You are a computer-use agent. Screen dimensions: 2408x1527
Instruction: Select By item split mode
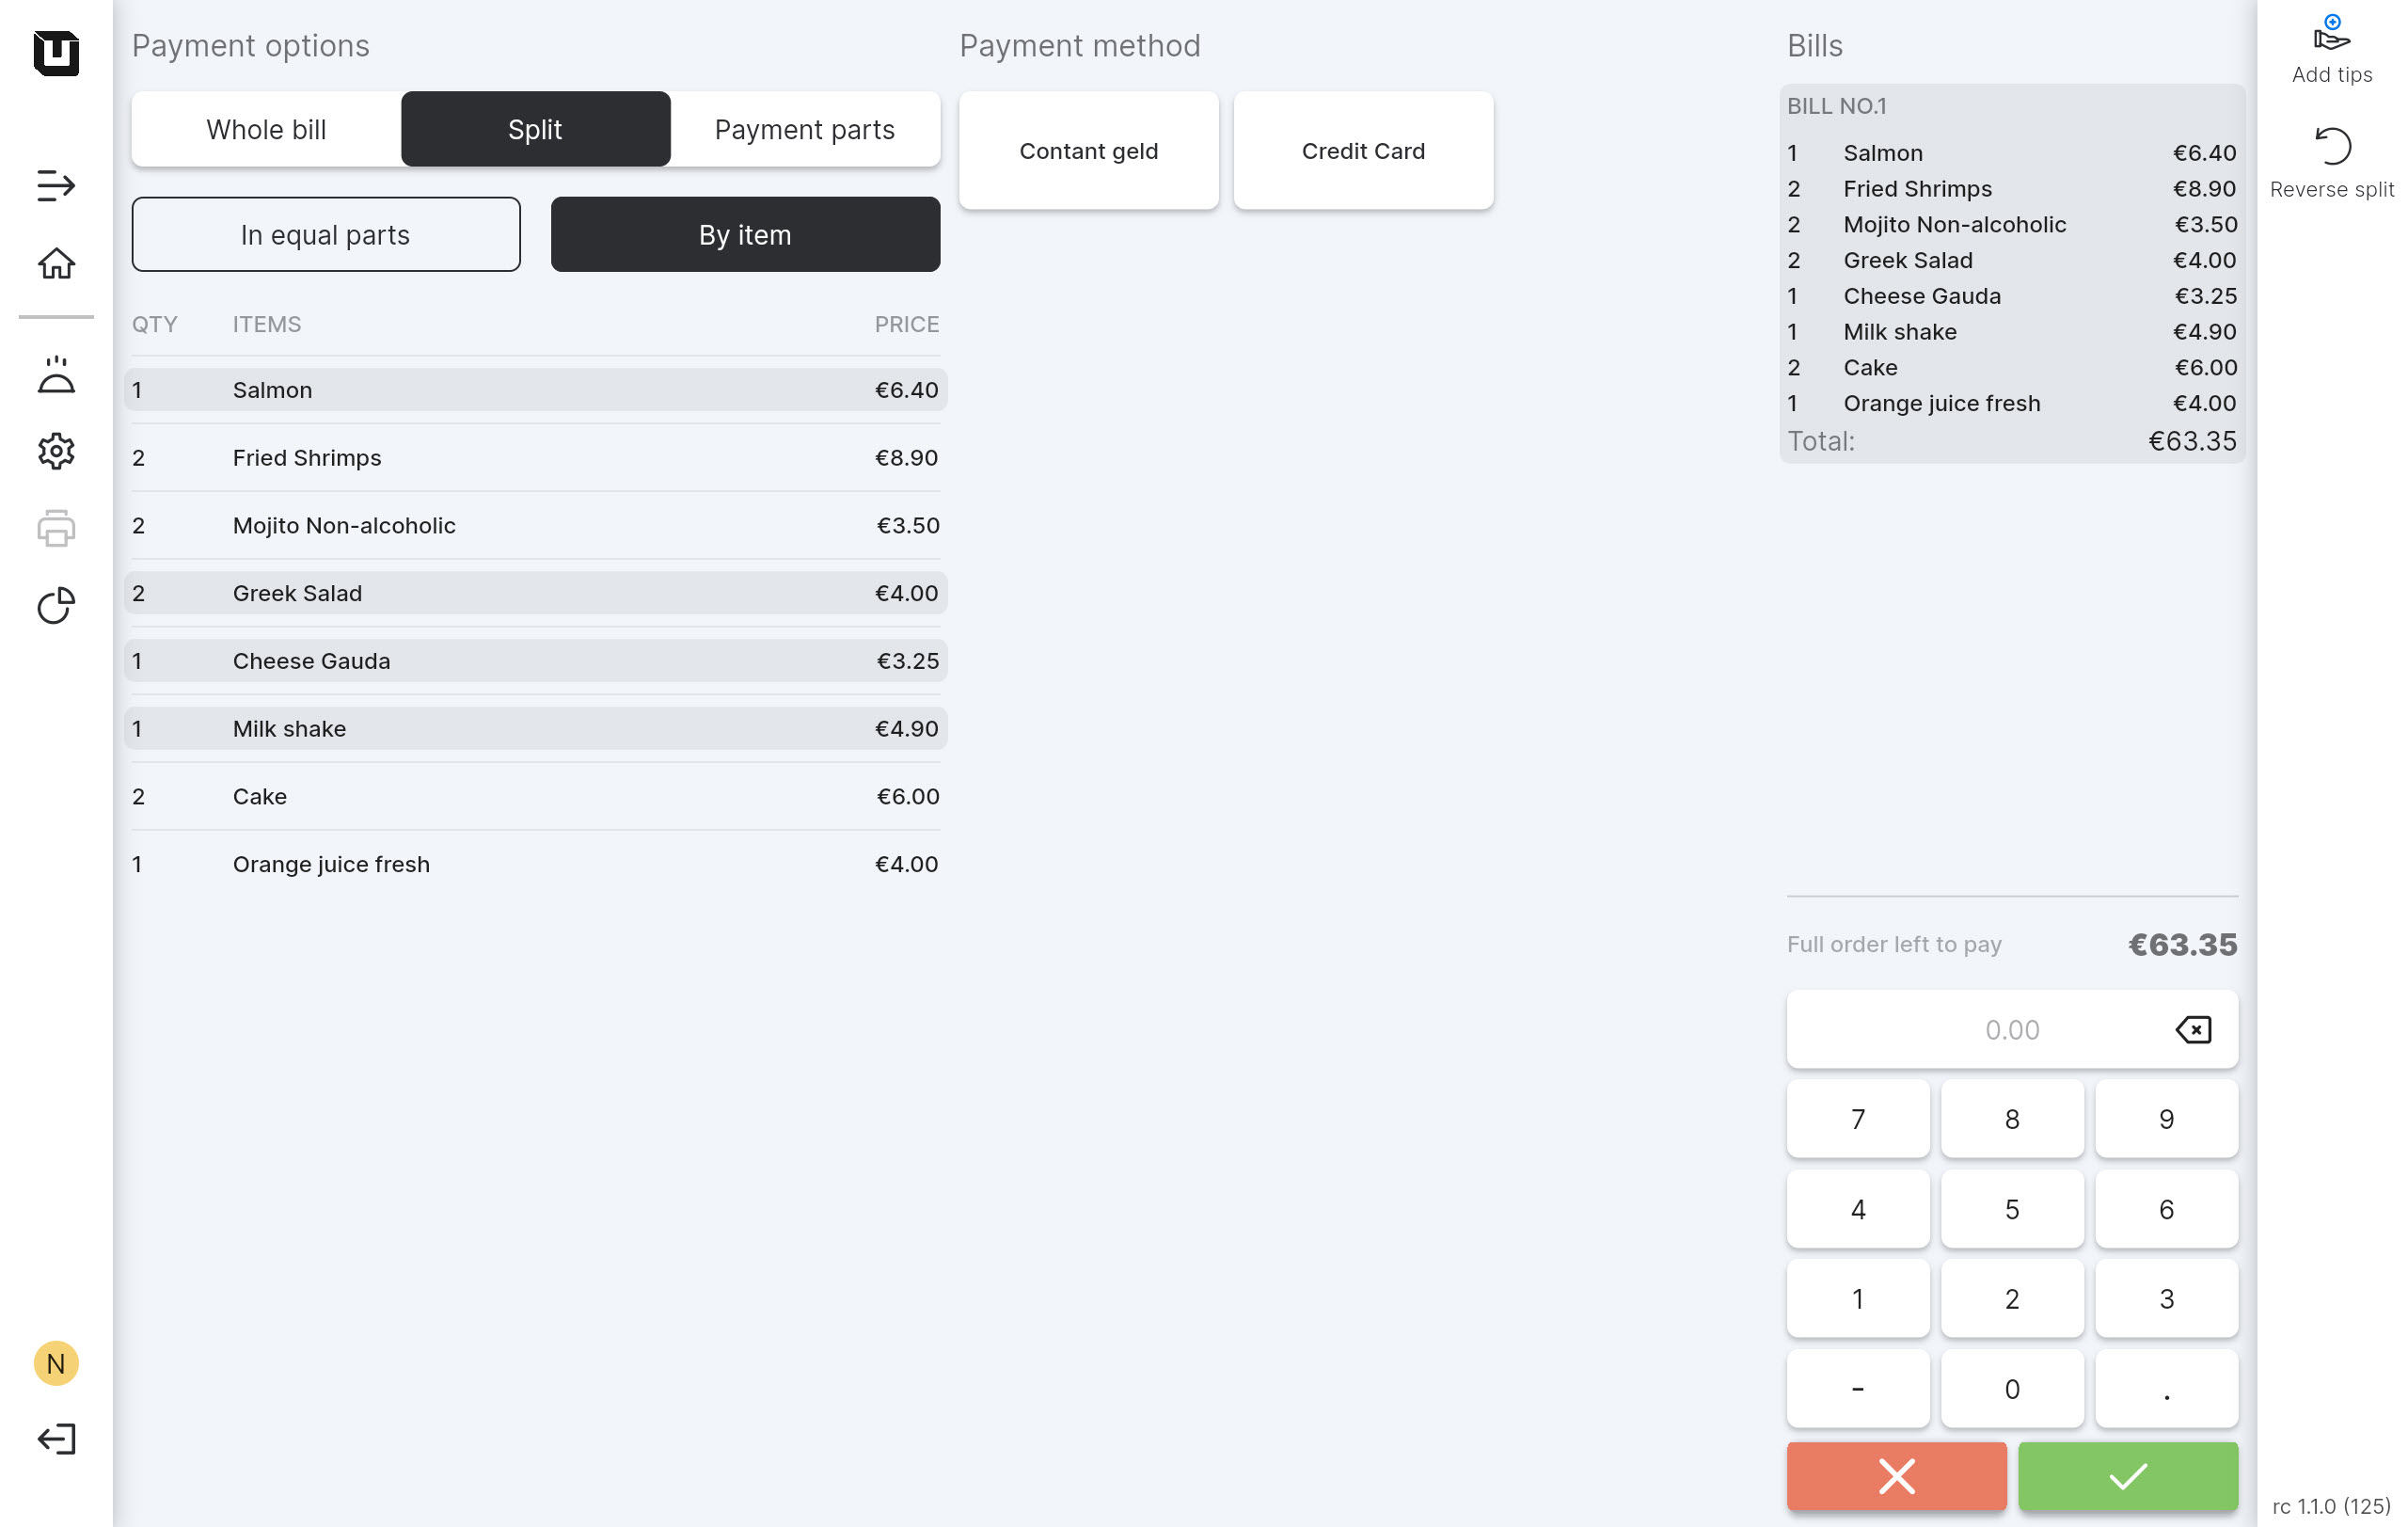[745, 235]
